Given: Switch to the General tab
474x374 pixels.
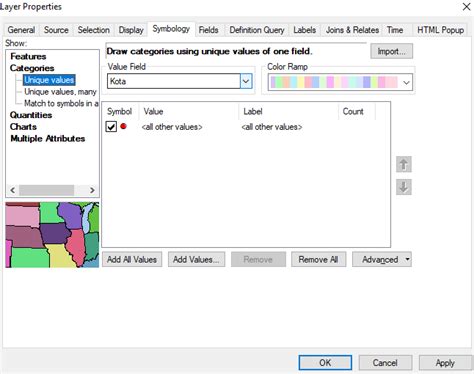Looking at the screenshot, I should click(21, 30).
